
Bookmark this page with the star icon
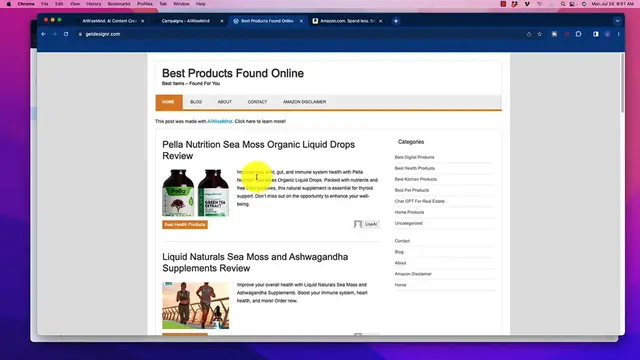(540, 34)
